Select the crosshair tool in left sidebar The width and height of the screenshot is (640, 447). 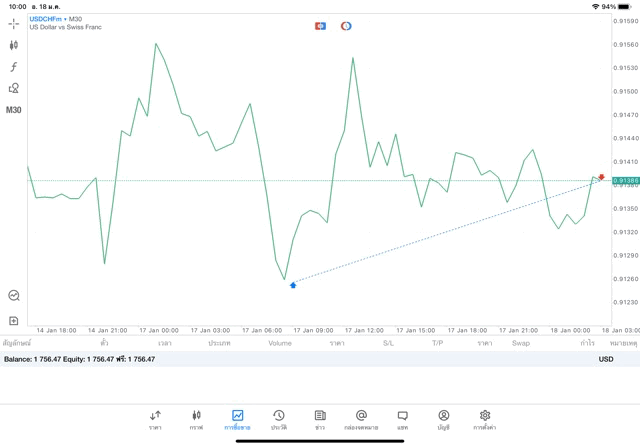click(14, 23)
